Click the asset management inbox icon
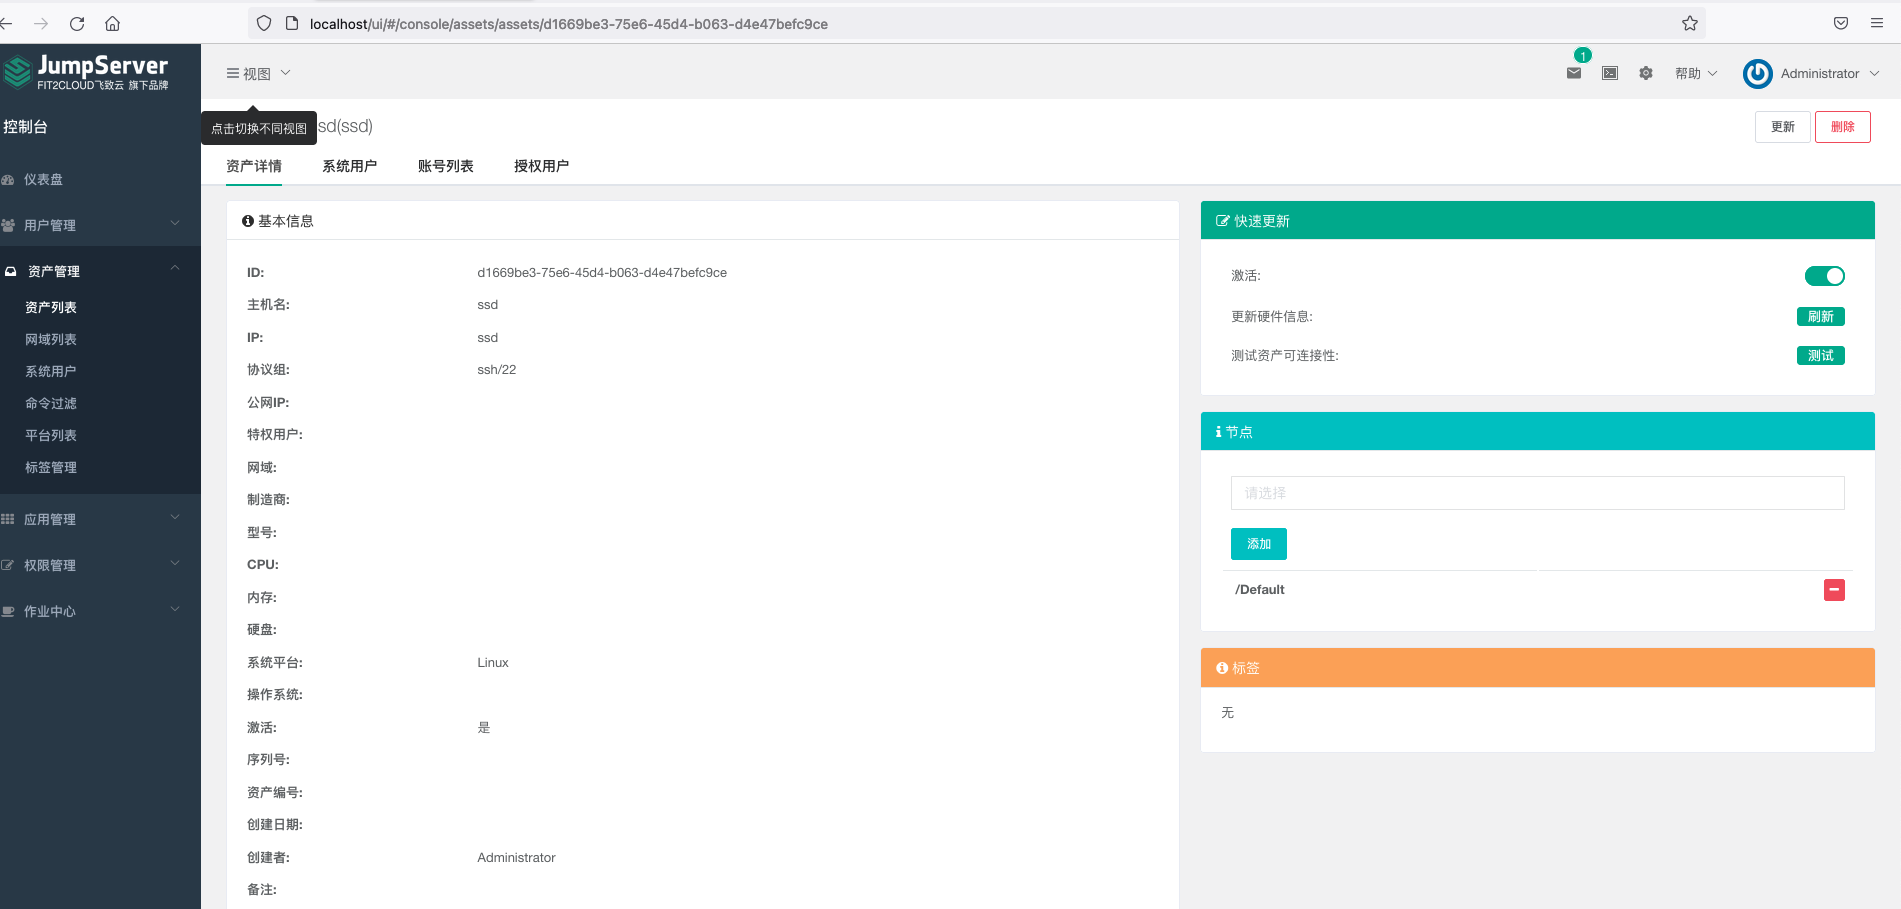 pyautogui.click(x=10, y=272)
